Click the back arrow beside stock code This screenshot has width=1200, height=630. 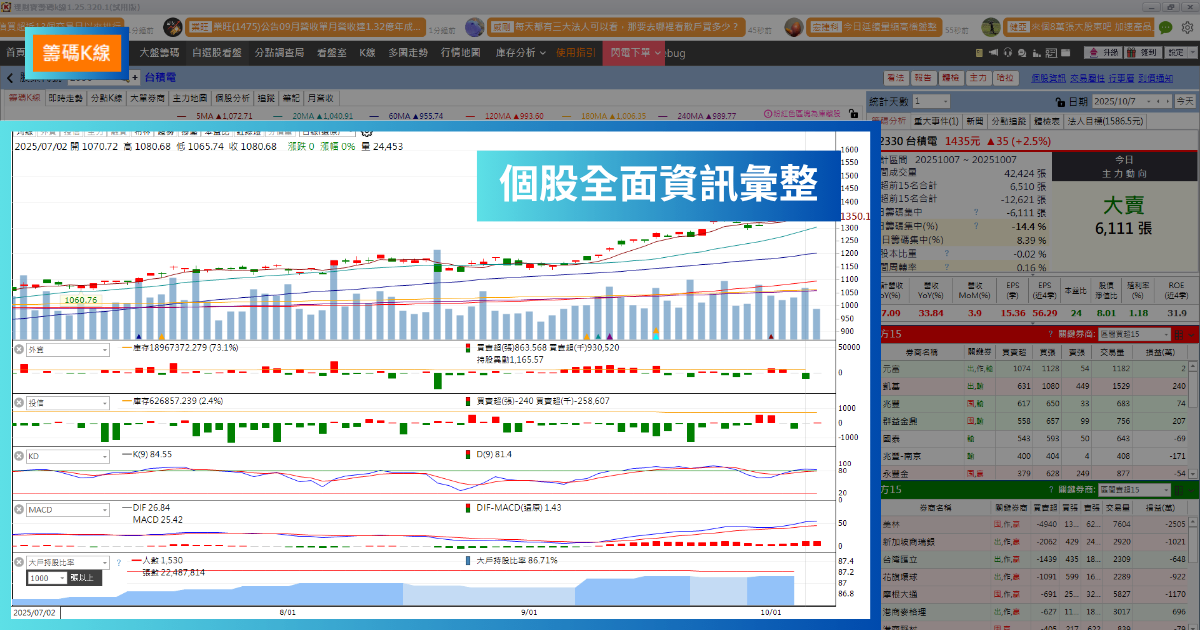[x=9, y=77]
